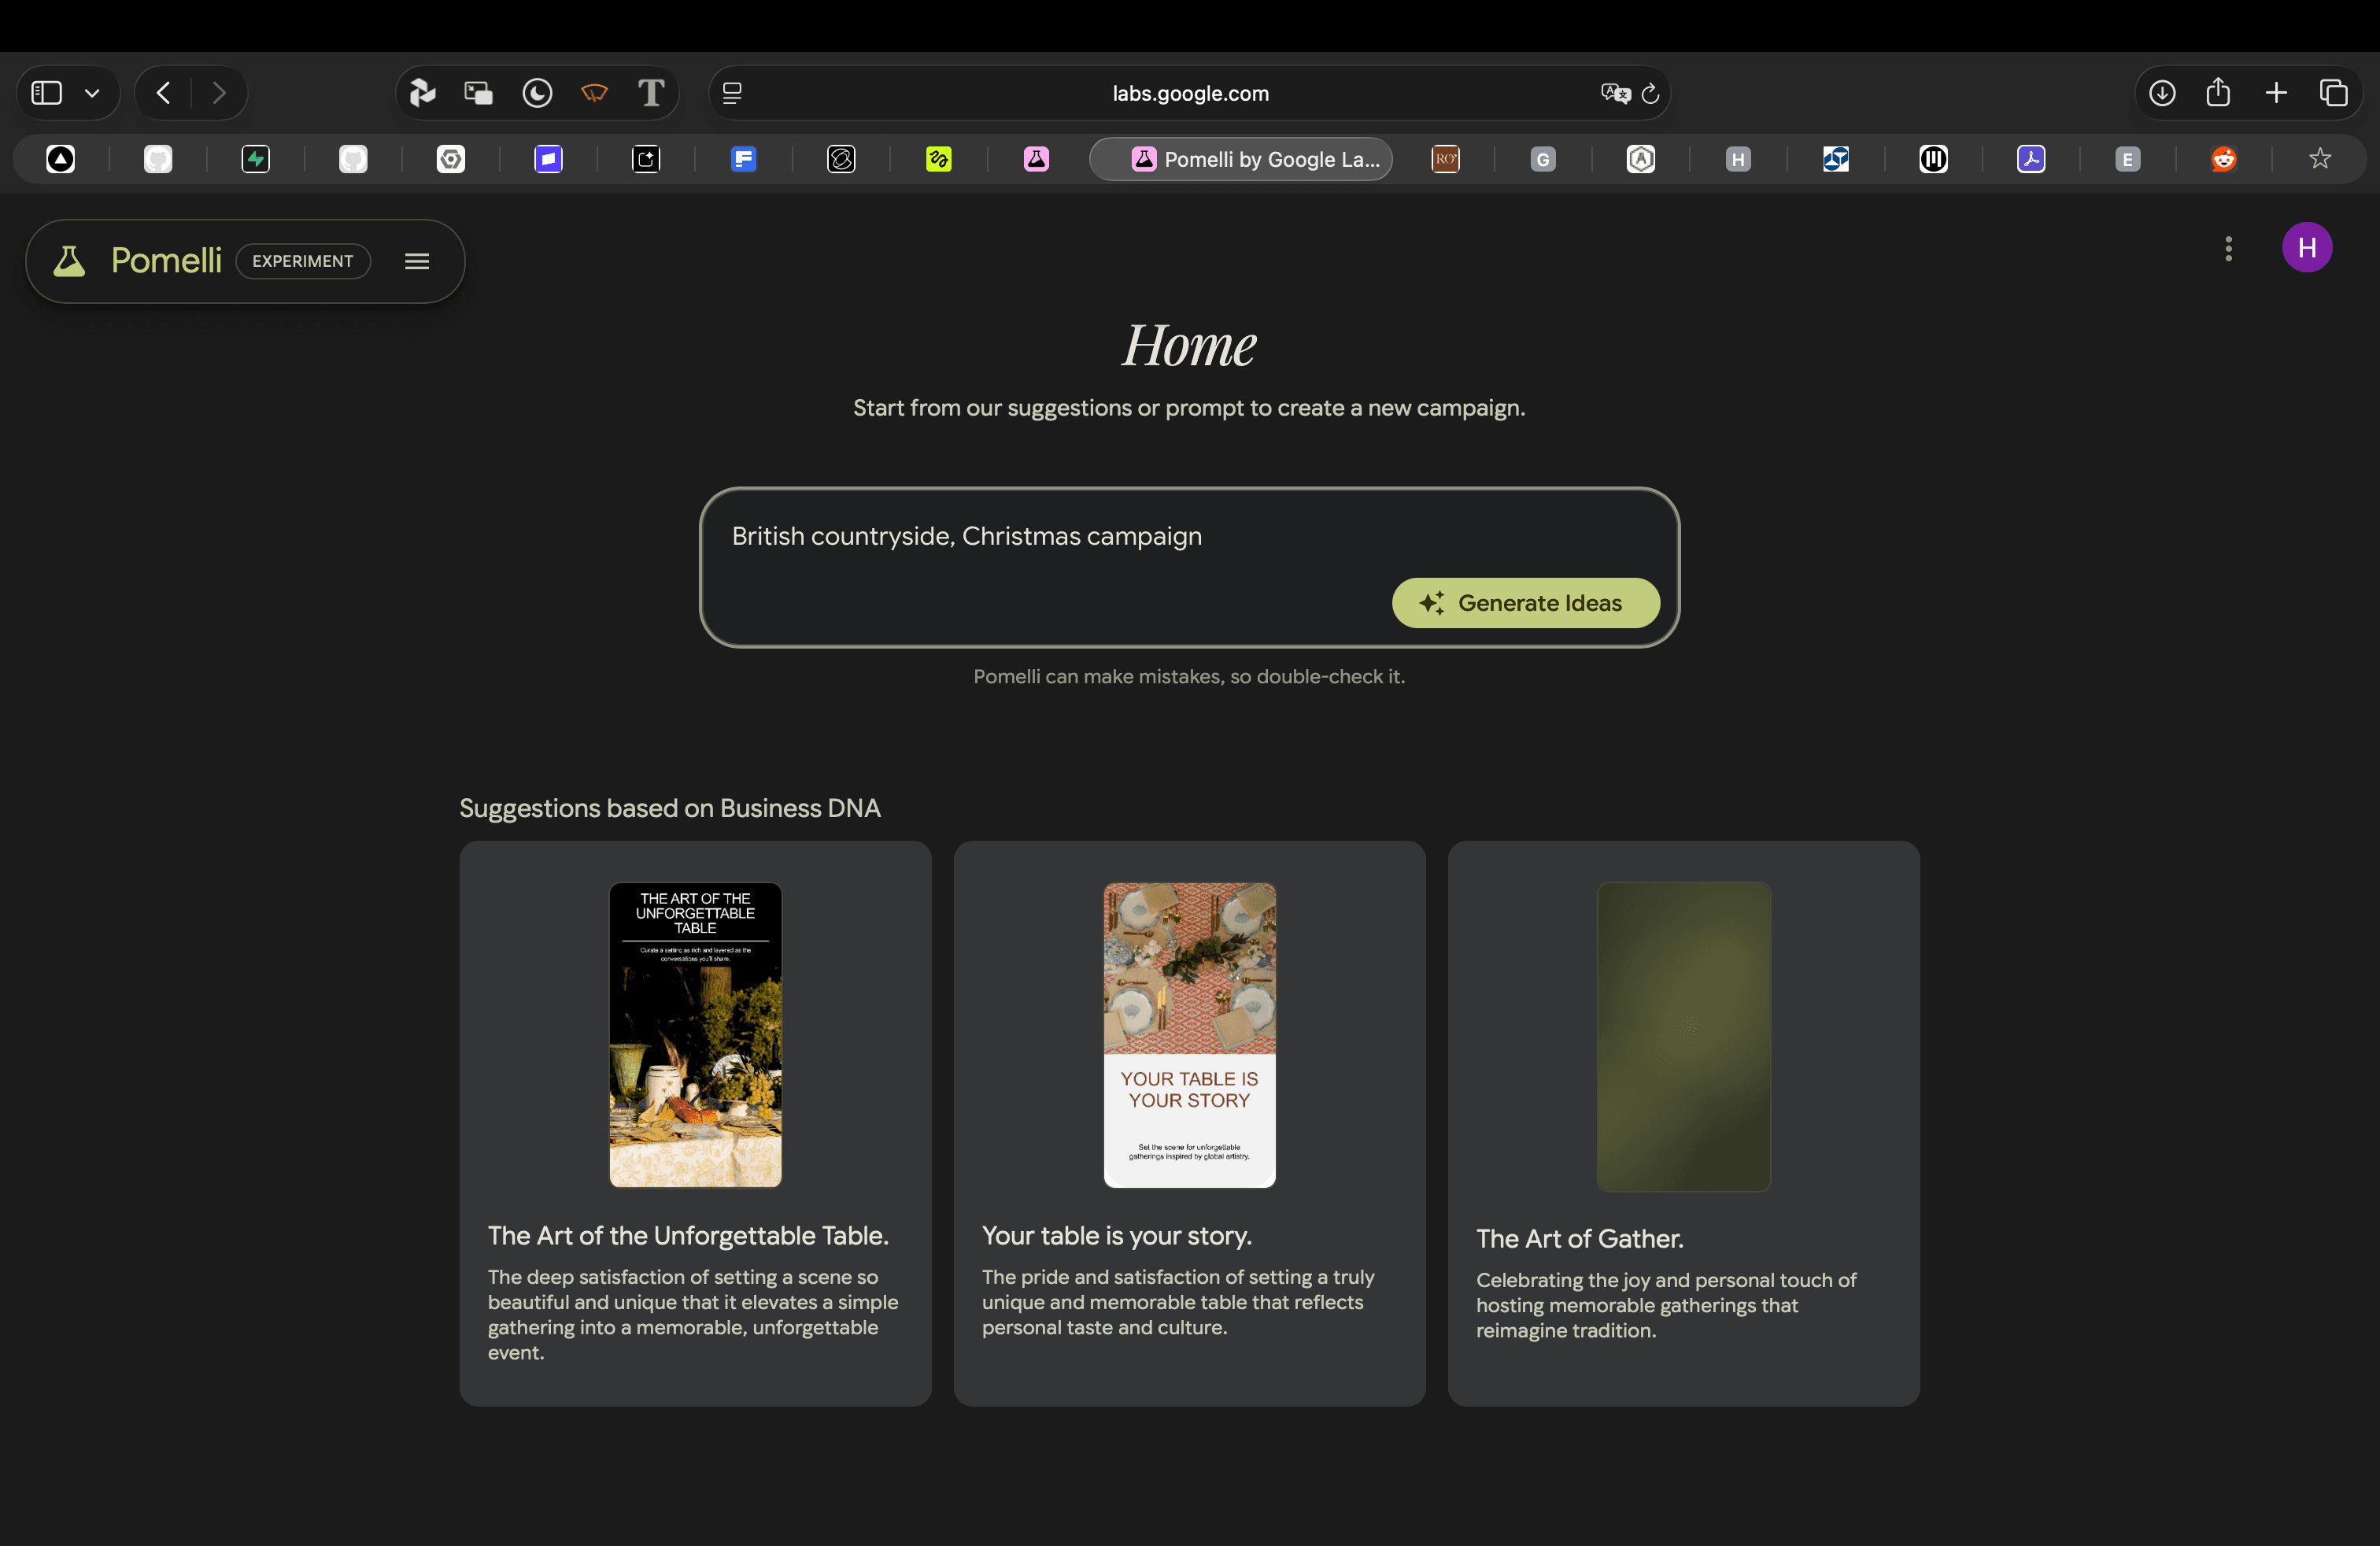Select the Pomelli by Google Labs tab
This screenshot has height=1546, width=2380.
point(1241,159)
